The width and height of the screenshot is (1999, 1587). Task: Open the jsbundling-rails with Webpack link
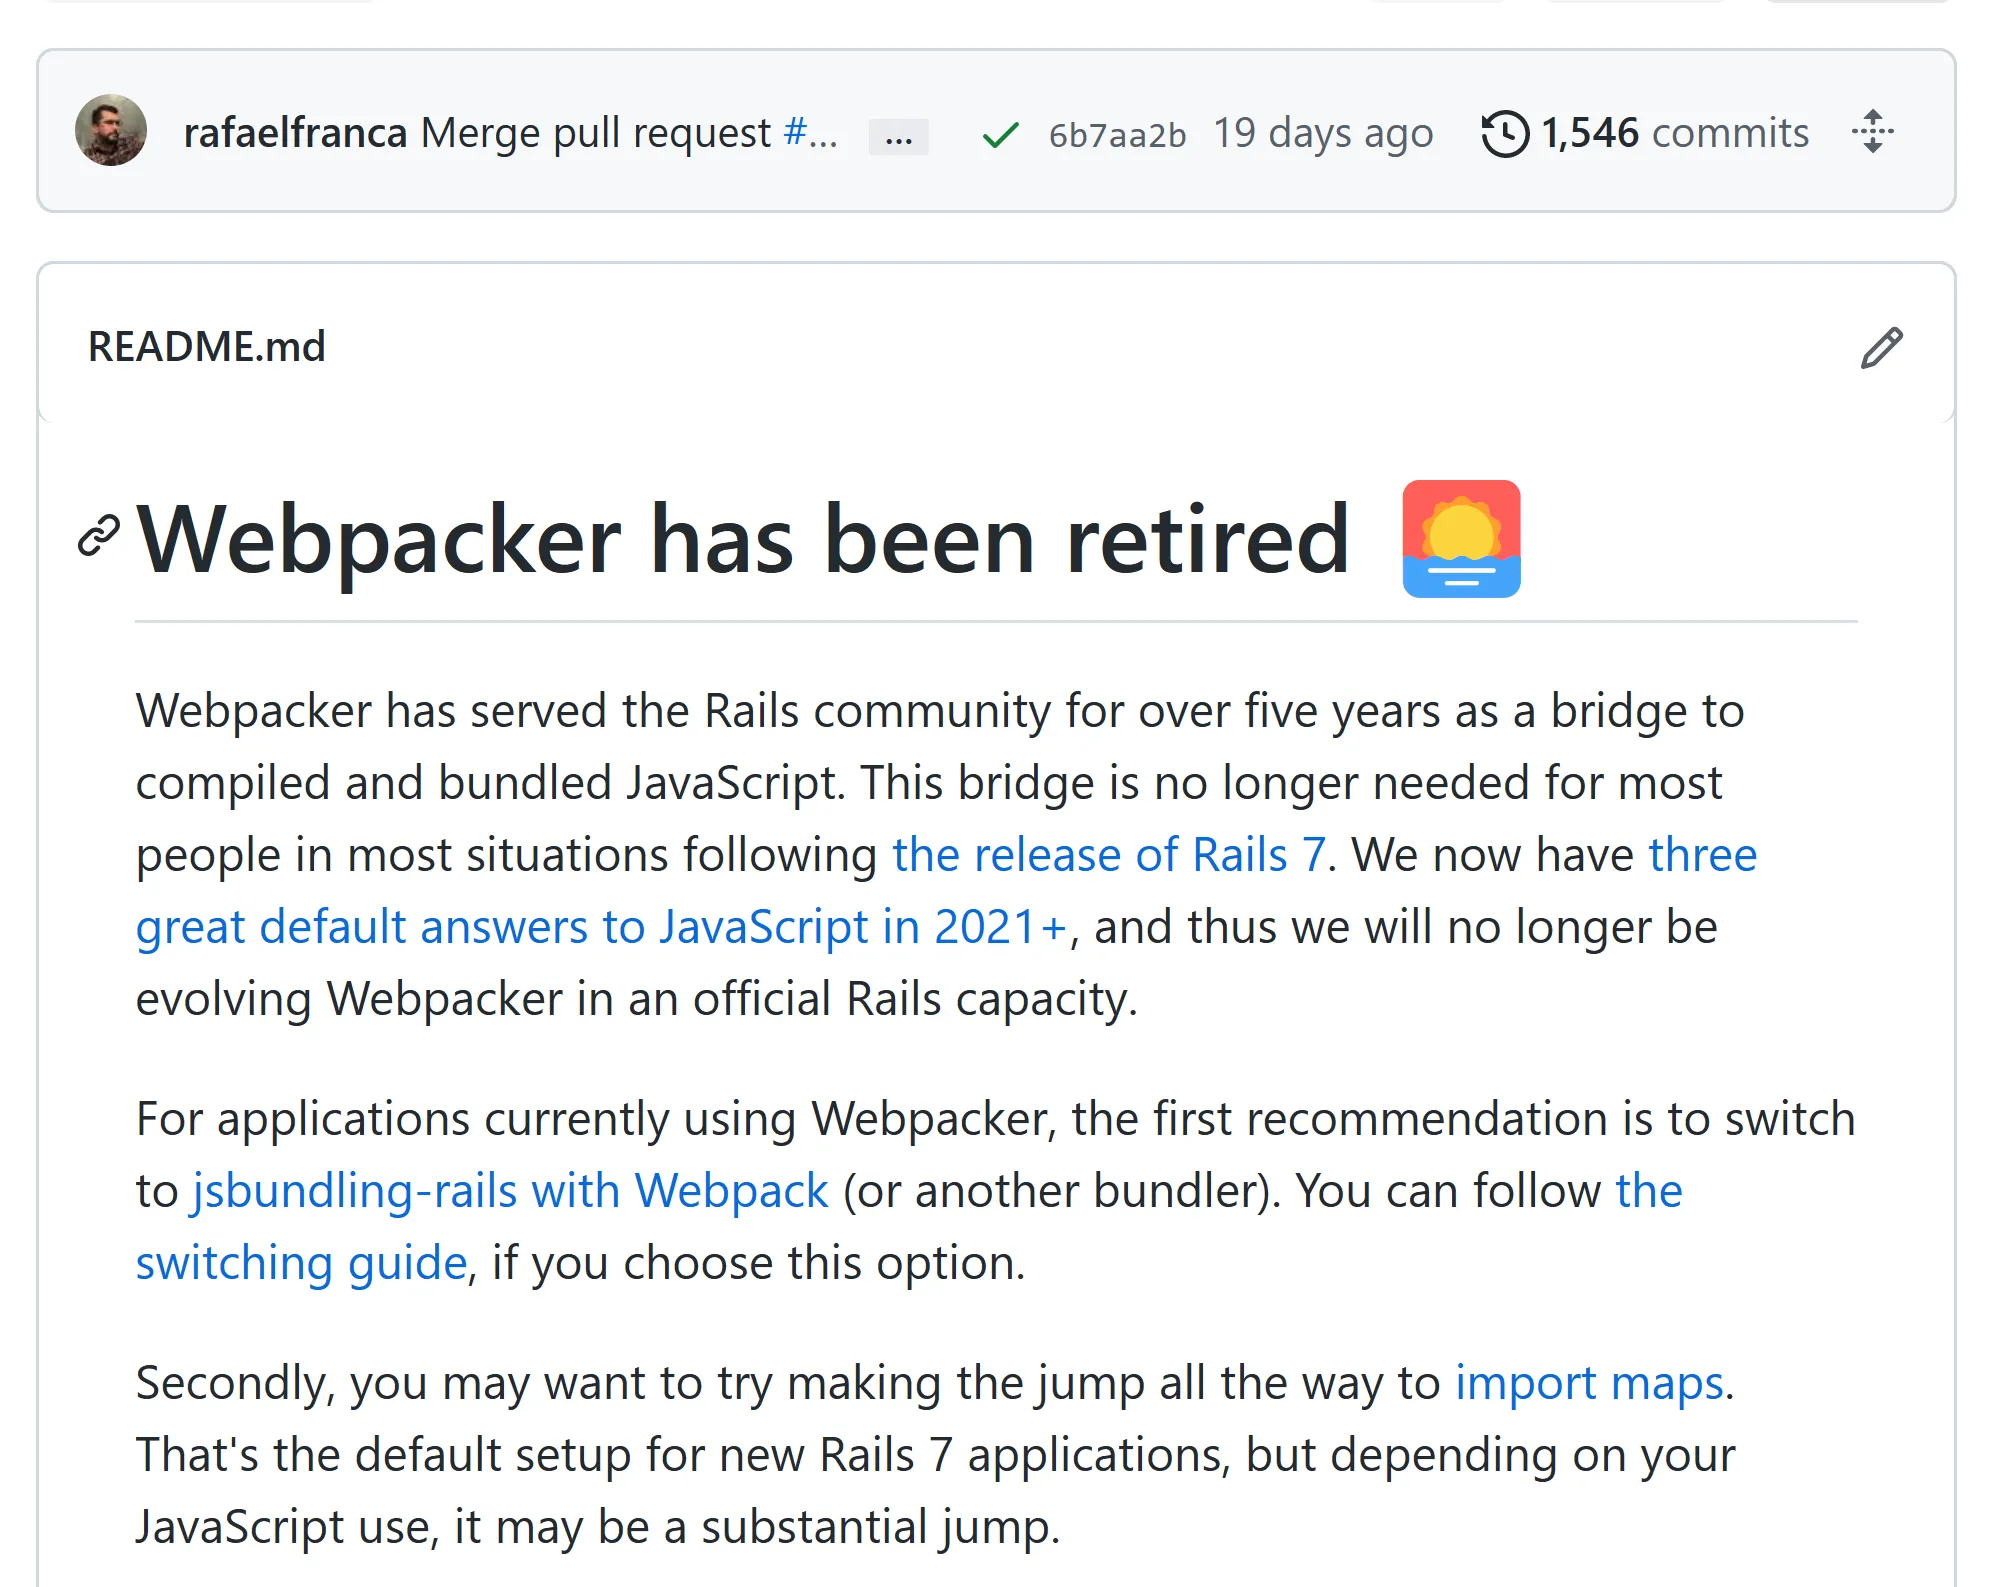point(508,1190)
